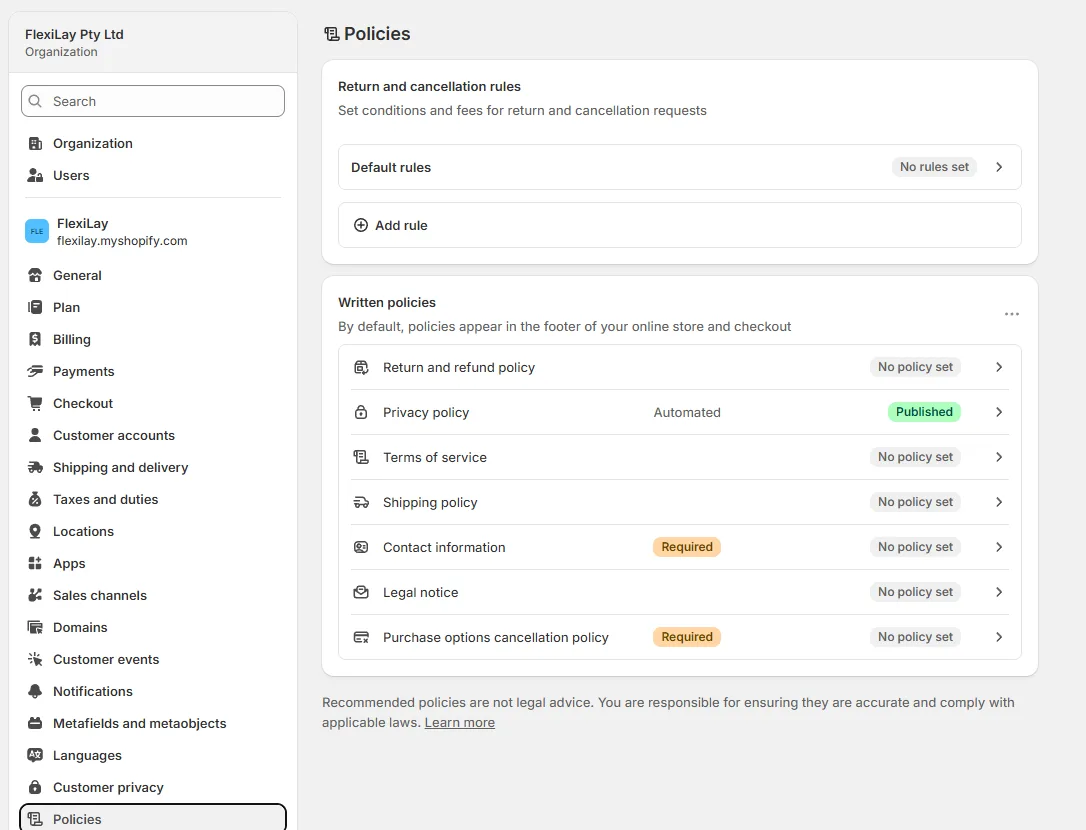The width and height of the screenshot is (1086, 830).
Task: Click the Privacy policy lock icon
Action: [361, 412]
